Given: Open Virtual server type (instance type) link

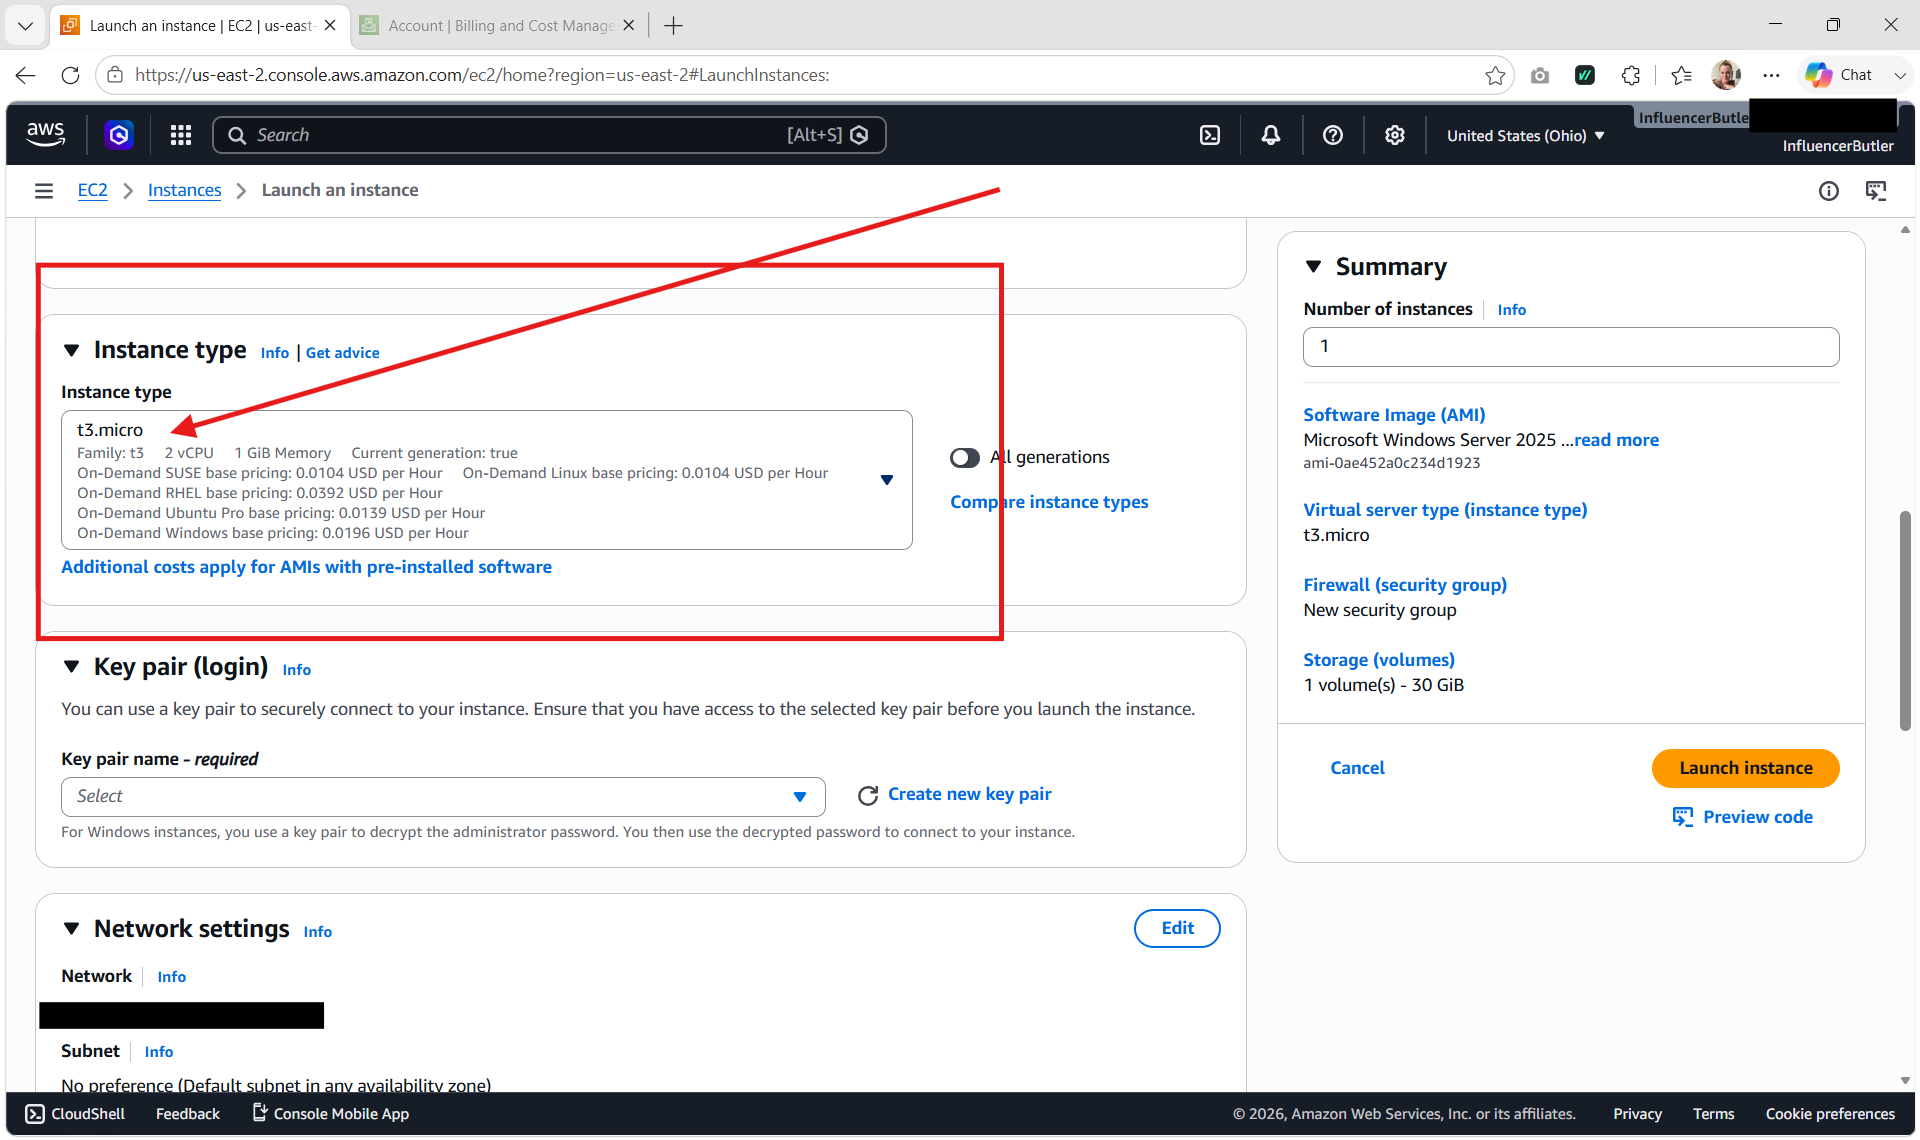Looking at the screenshot, I should (x=1445, y=510).
